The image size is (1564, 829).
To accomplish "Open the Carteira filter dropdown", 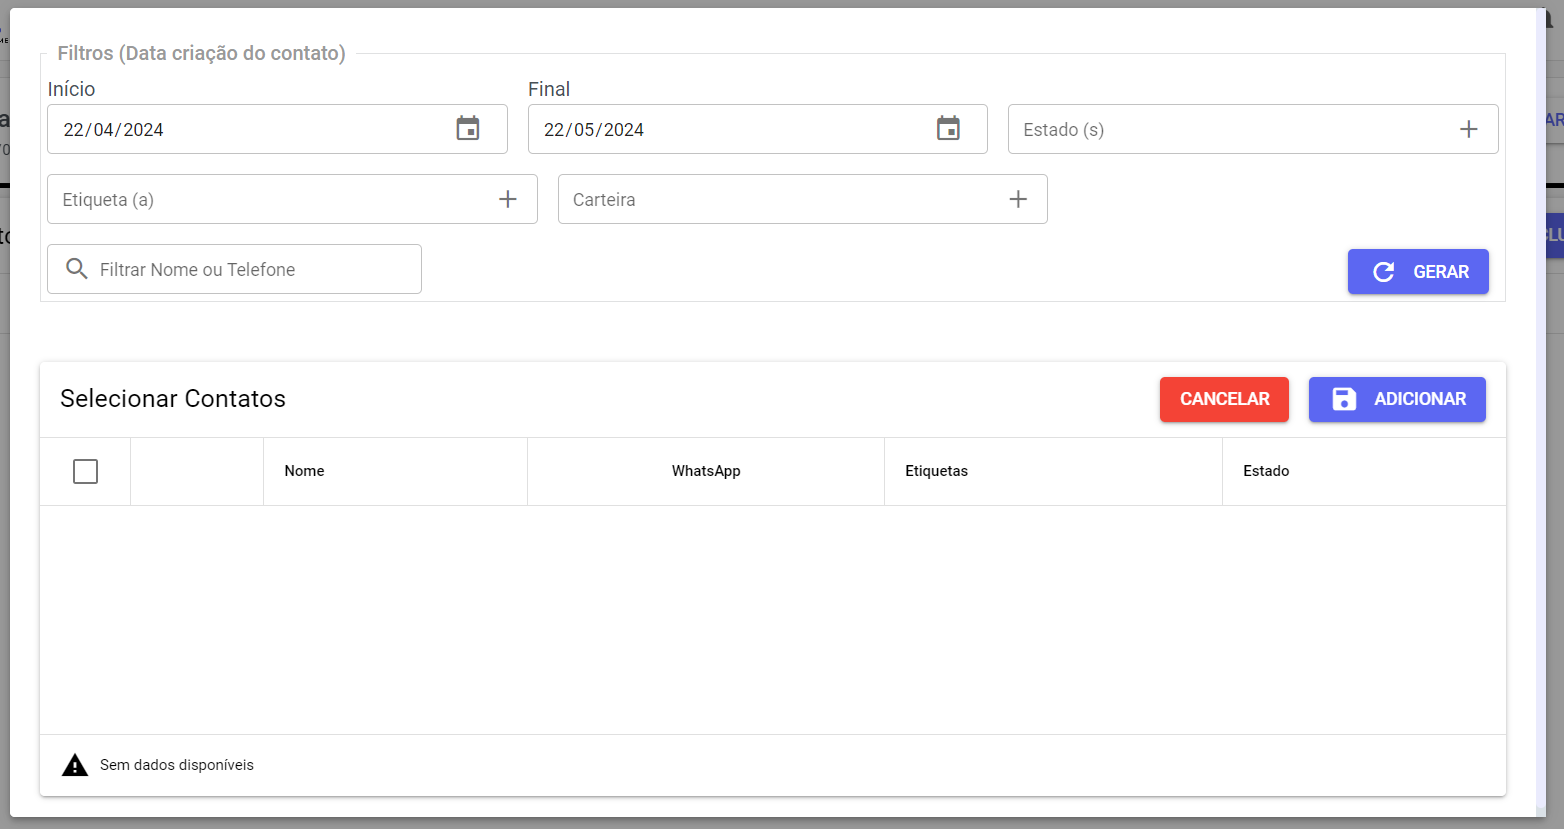I will pyautogui.click(x=780, y=199).
